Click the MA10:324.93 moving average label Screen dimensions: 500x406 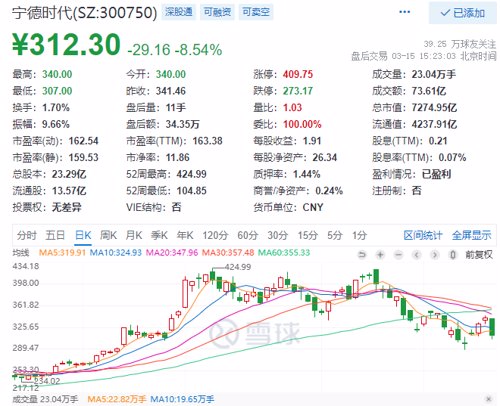(x=116, y=253)
